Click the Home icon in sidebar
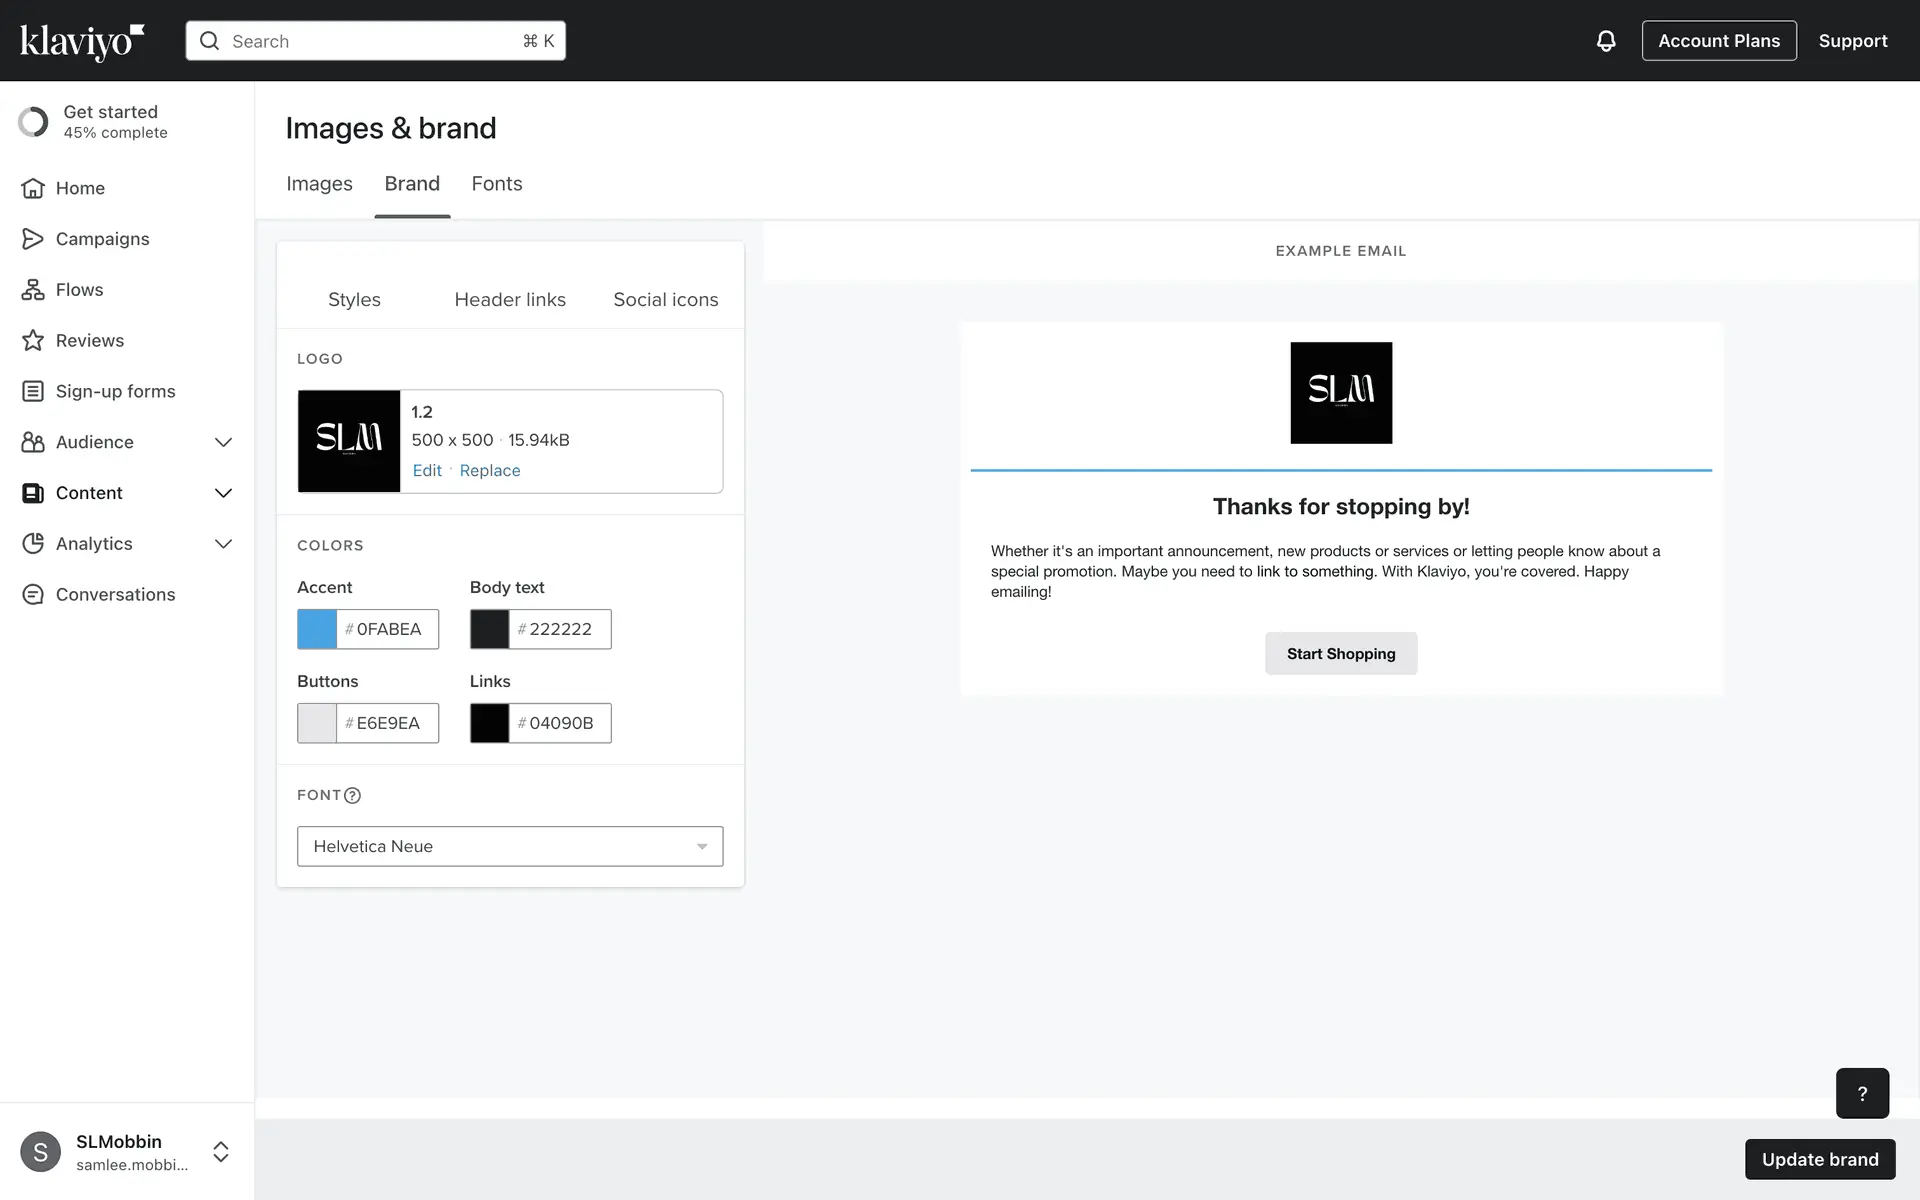Screen dimensions: 1920x1200 coord(33,188)
